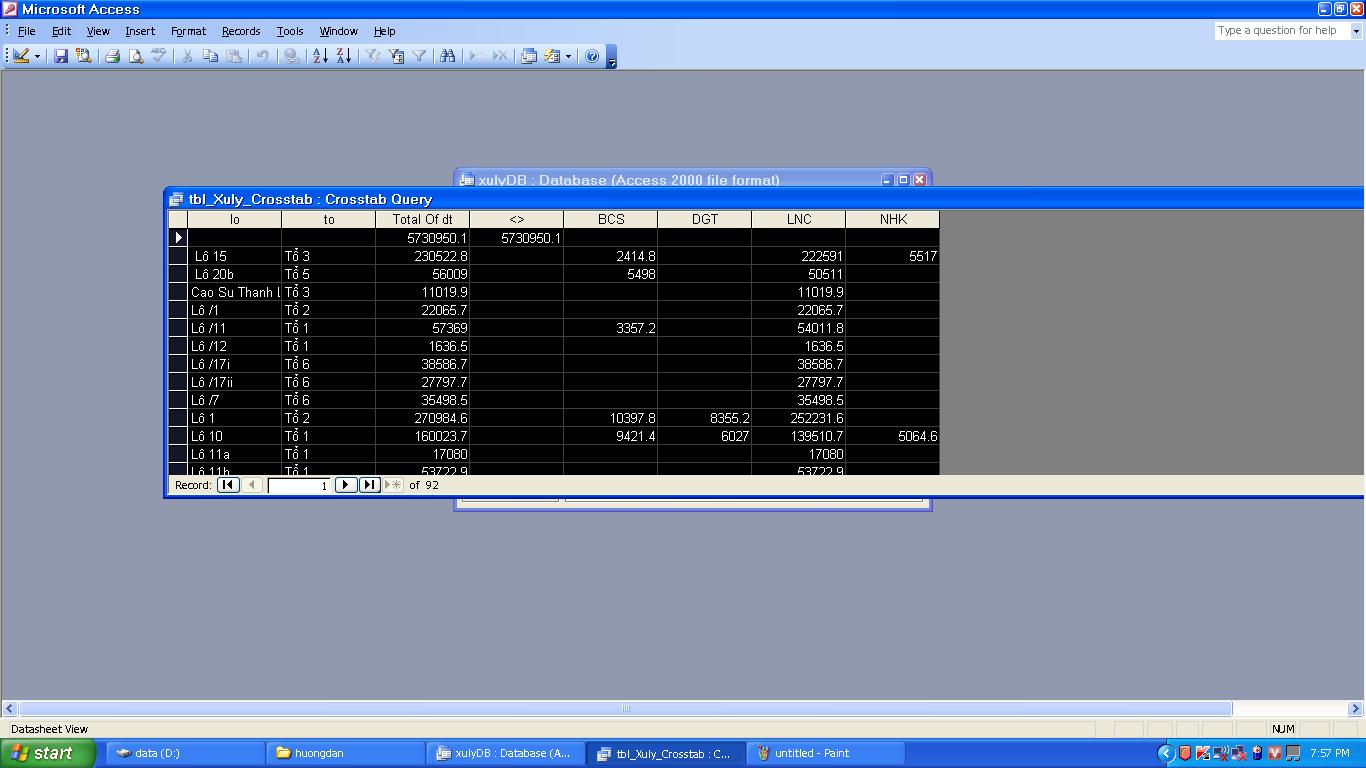Select the 'NHK' column header

892,219
